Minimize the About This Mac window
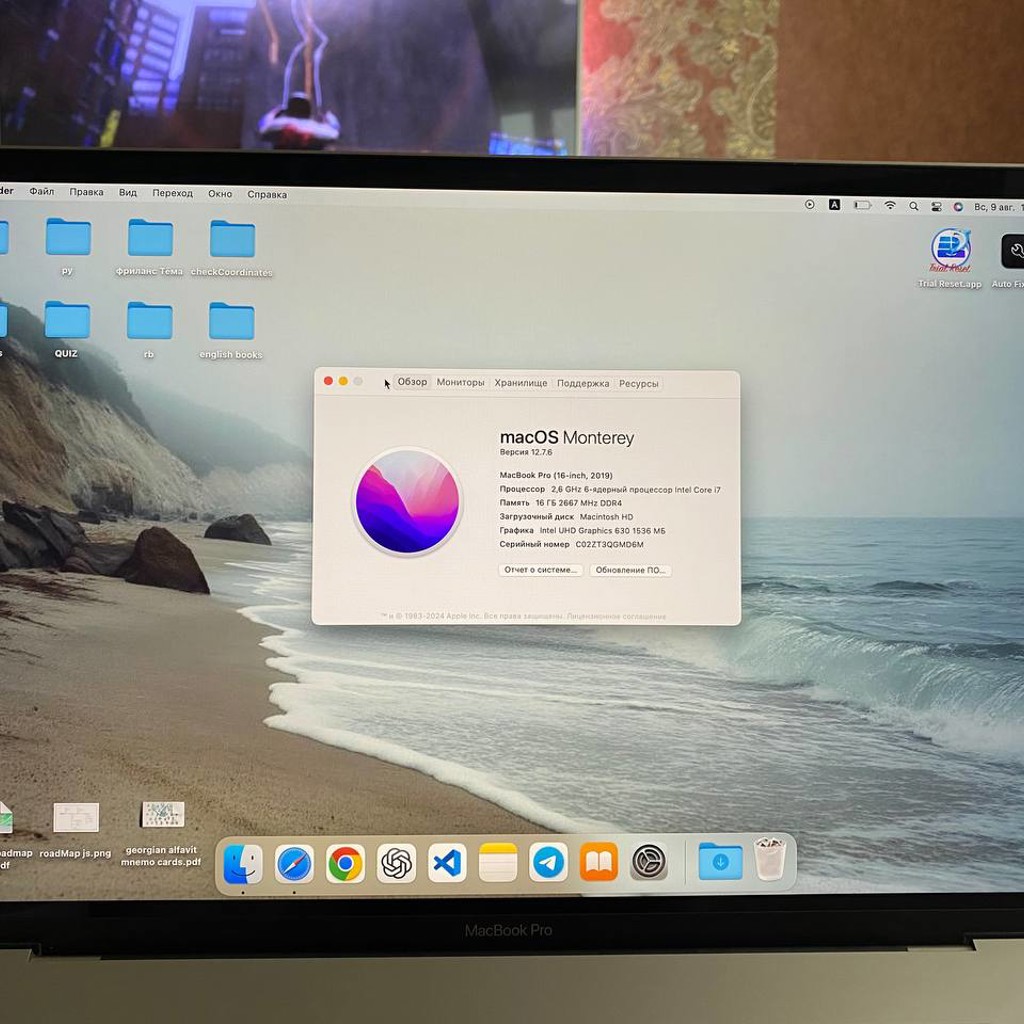This screenshot has width=1024, height=1024. click(x=343, y=381)
